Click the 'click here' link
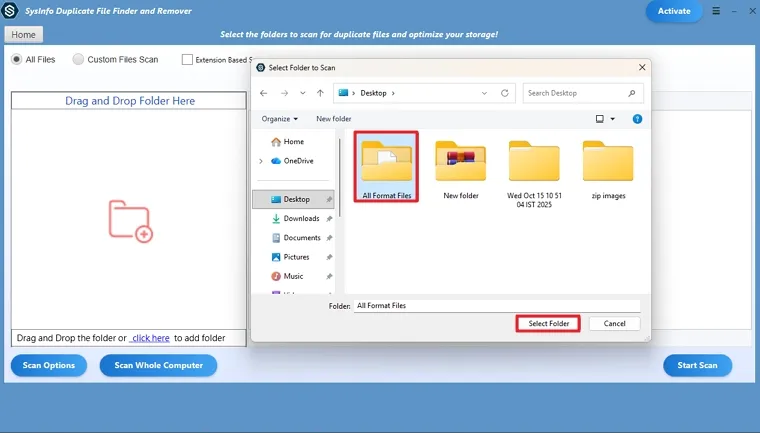760x433 pixels. [150, 338]
